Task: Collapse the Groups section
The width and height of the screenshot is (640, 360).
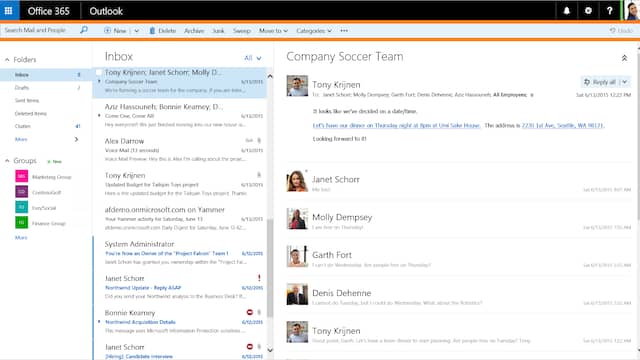Action: pyautogui.click(x=7, y=161)
